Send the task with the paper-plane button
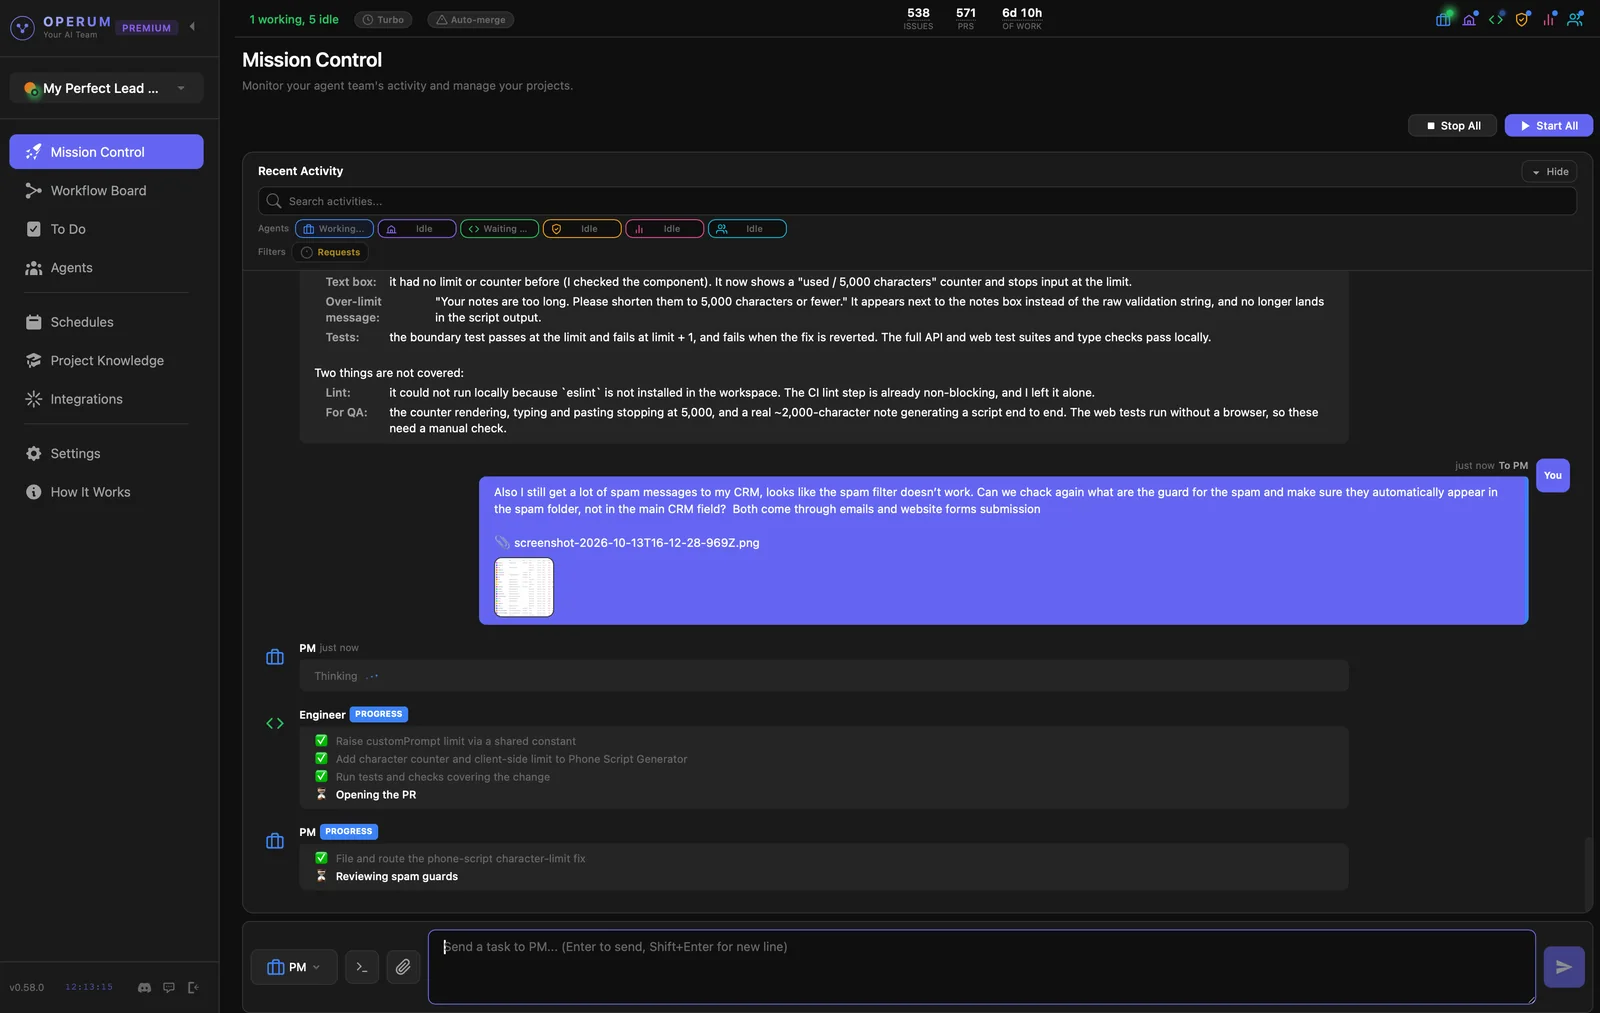Viewport: 1600px width, 1013px height. (1564, 967)
